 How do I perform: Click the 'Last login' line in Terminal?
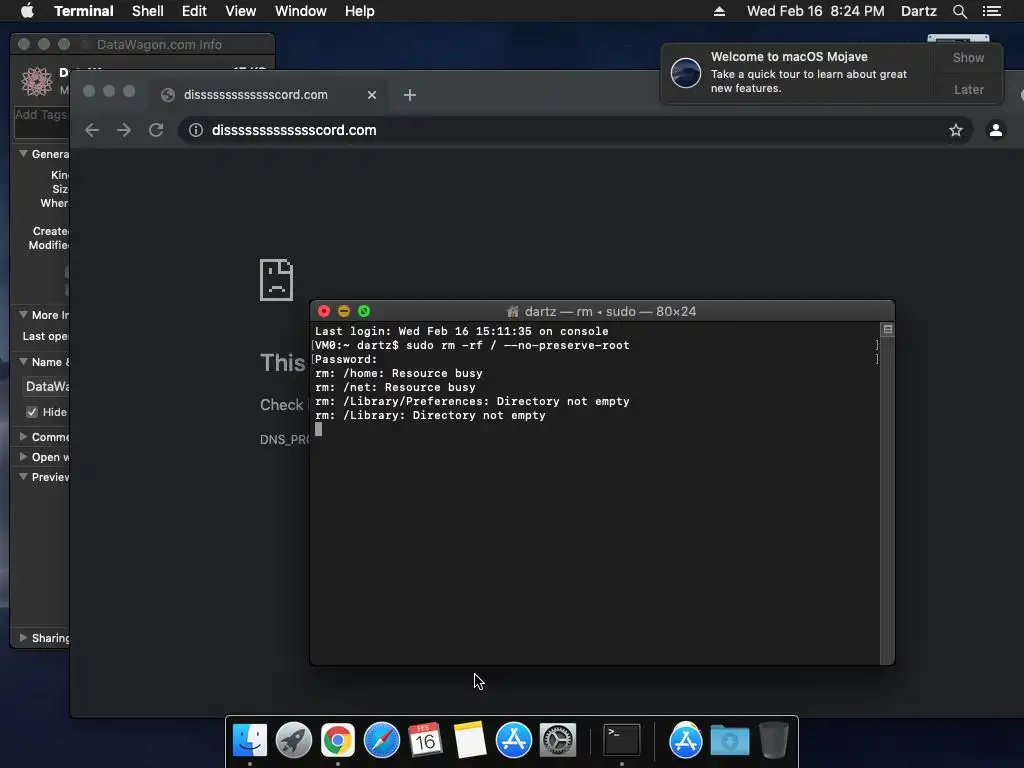tap(462, 331)
